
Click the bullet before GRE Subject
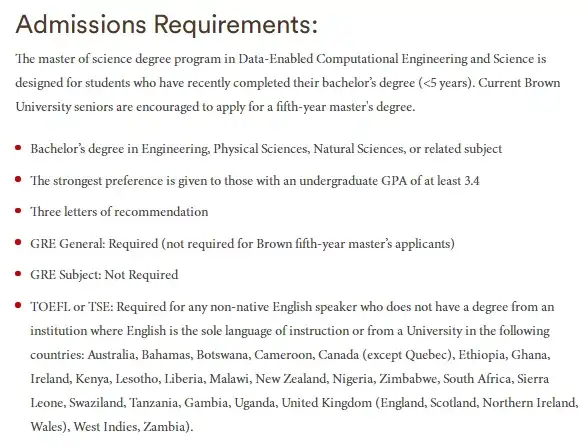pyautogui.click(x=18, y=273)
